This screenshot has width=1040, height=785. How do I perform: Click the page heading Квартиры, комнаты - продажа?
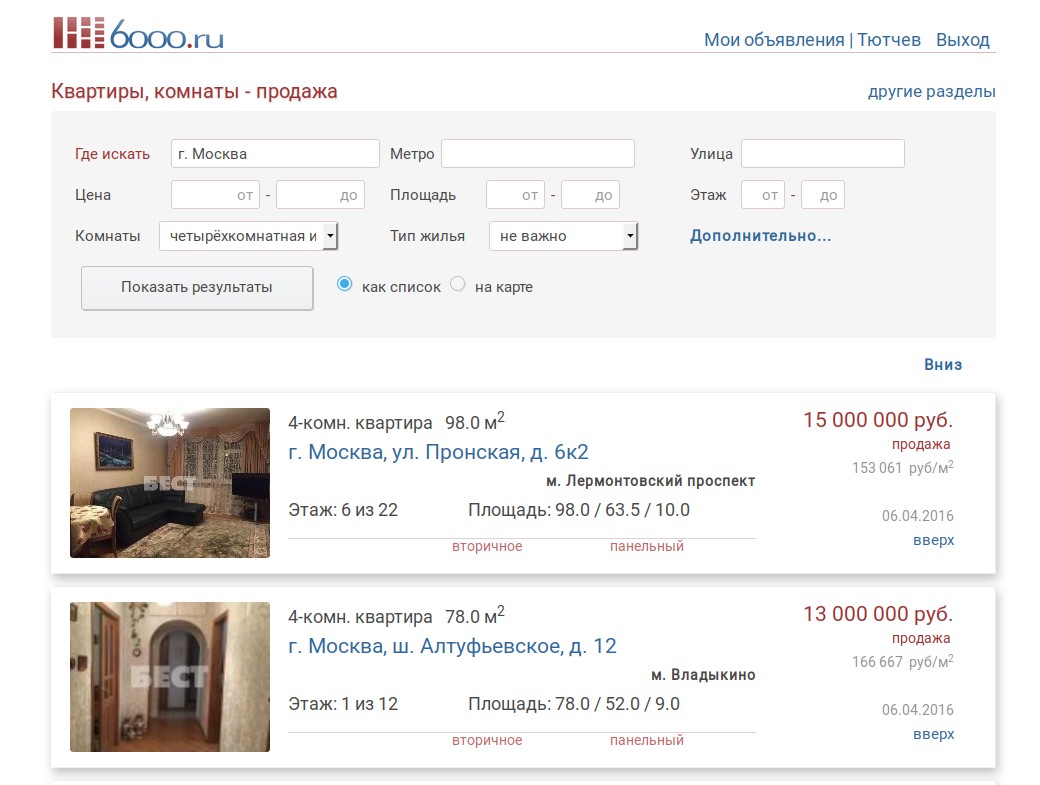point(194,91)
